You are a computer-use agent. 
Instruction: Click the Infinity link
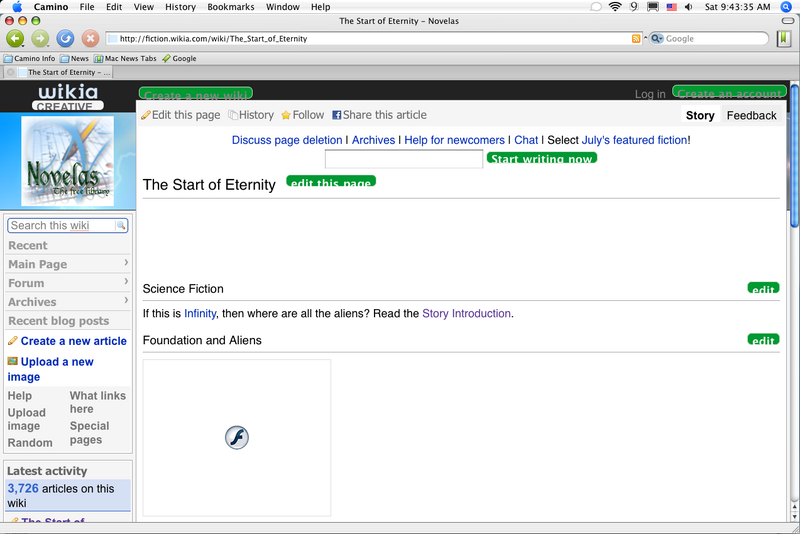coord(200,313)
